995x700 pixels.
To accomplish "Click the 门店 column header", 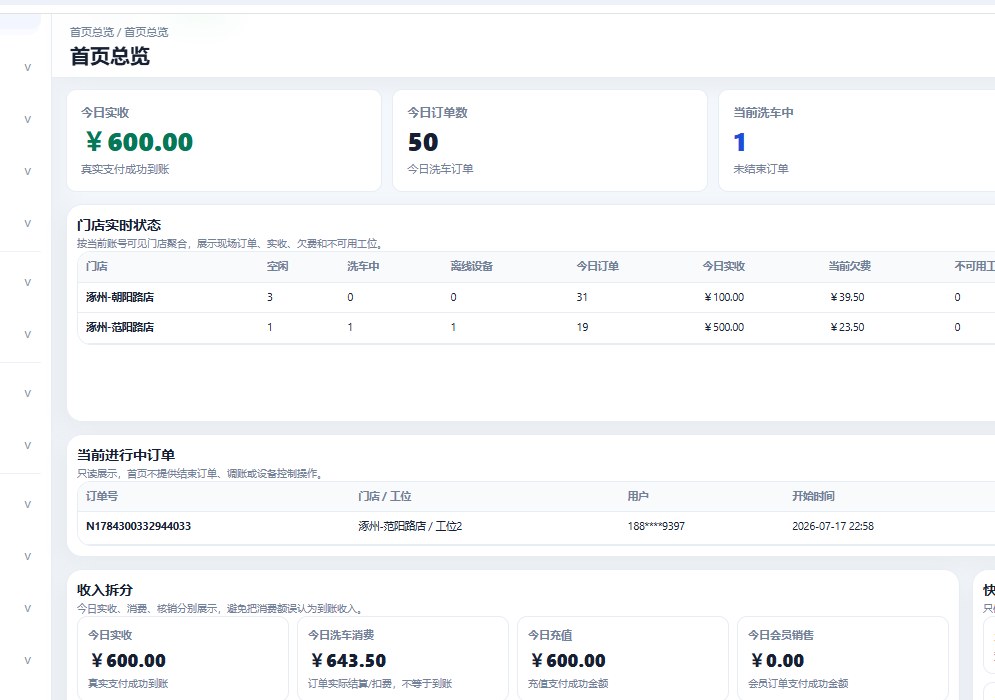I will tap(96, 266).
